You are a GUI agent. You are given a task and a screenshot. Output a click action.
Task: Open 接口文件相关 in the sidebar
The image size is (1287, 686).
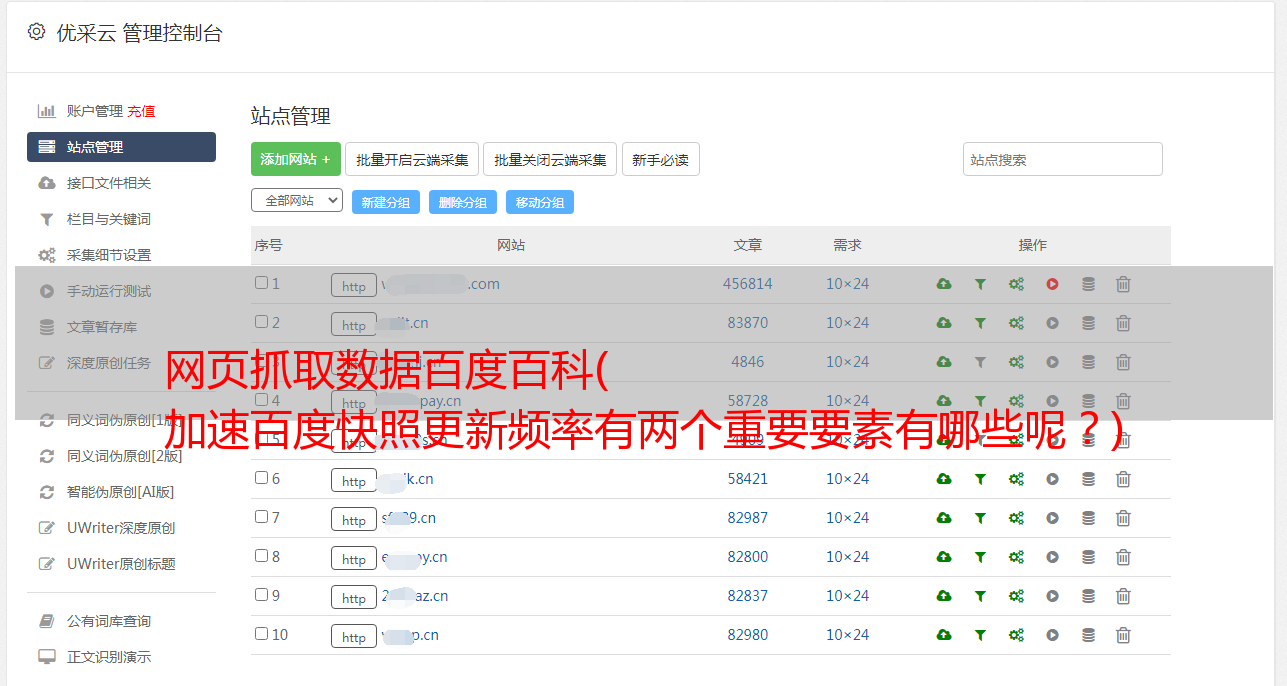coord(108,183)
